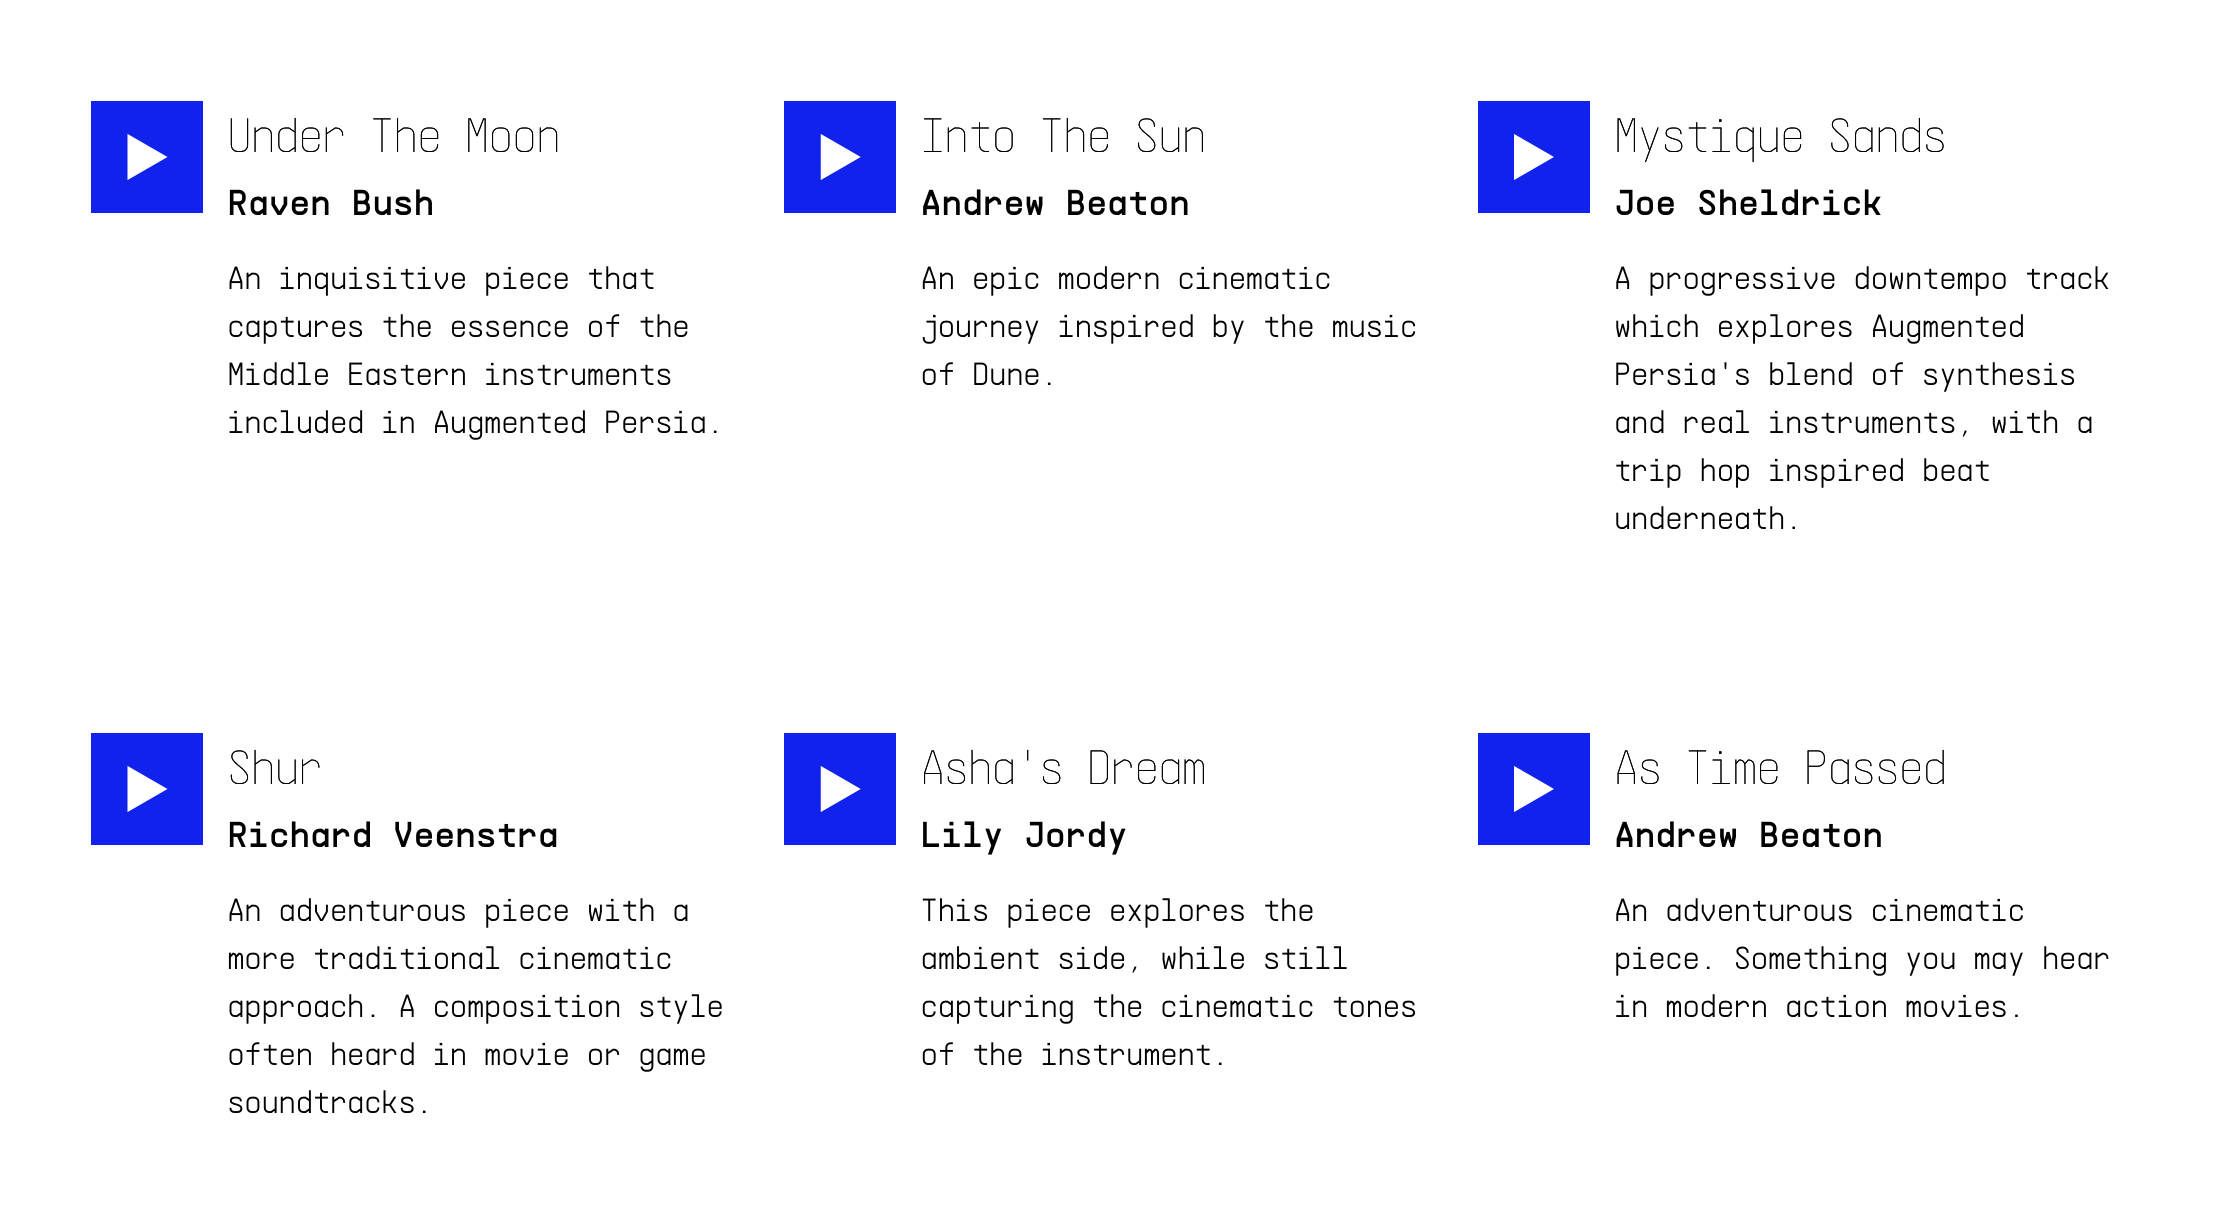The width and height of the screenshot is (2218, 1206).
Task: Click the Mystique Sands heading
Action: (x=1780, y=137)
